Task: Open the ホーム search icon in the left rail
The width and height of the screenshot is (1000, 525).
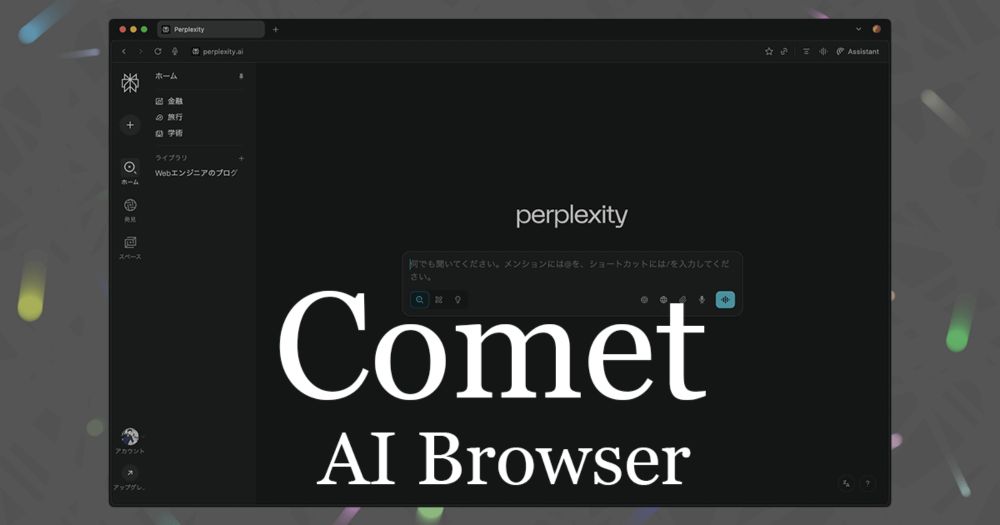Action: point(130,168)
